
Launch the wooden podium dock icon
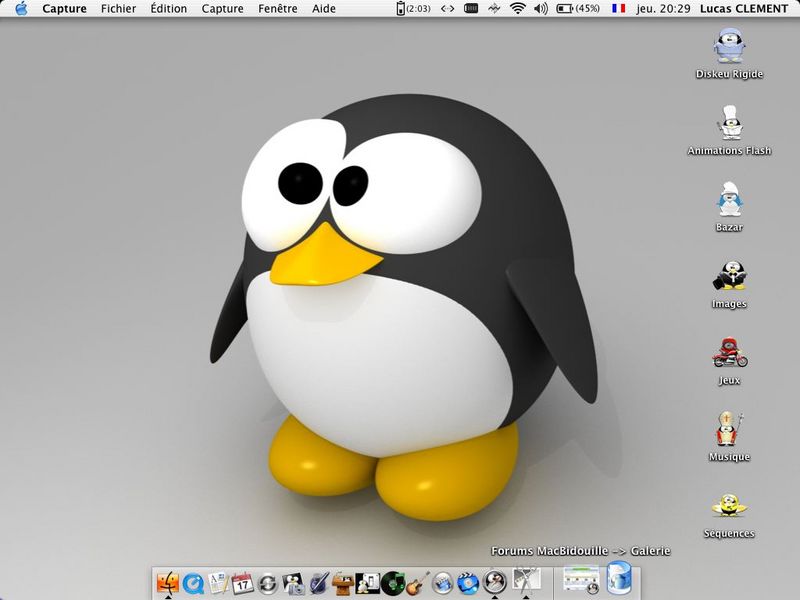[342, 583]
